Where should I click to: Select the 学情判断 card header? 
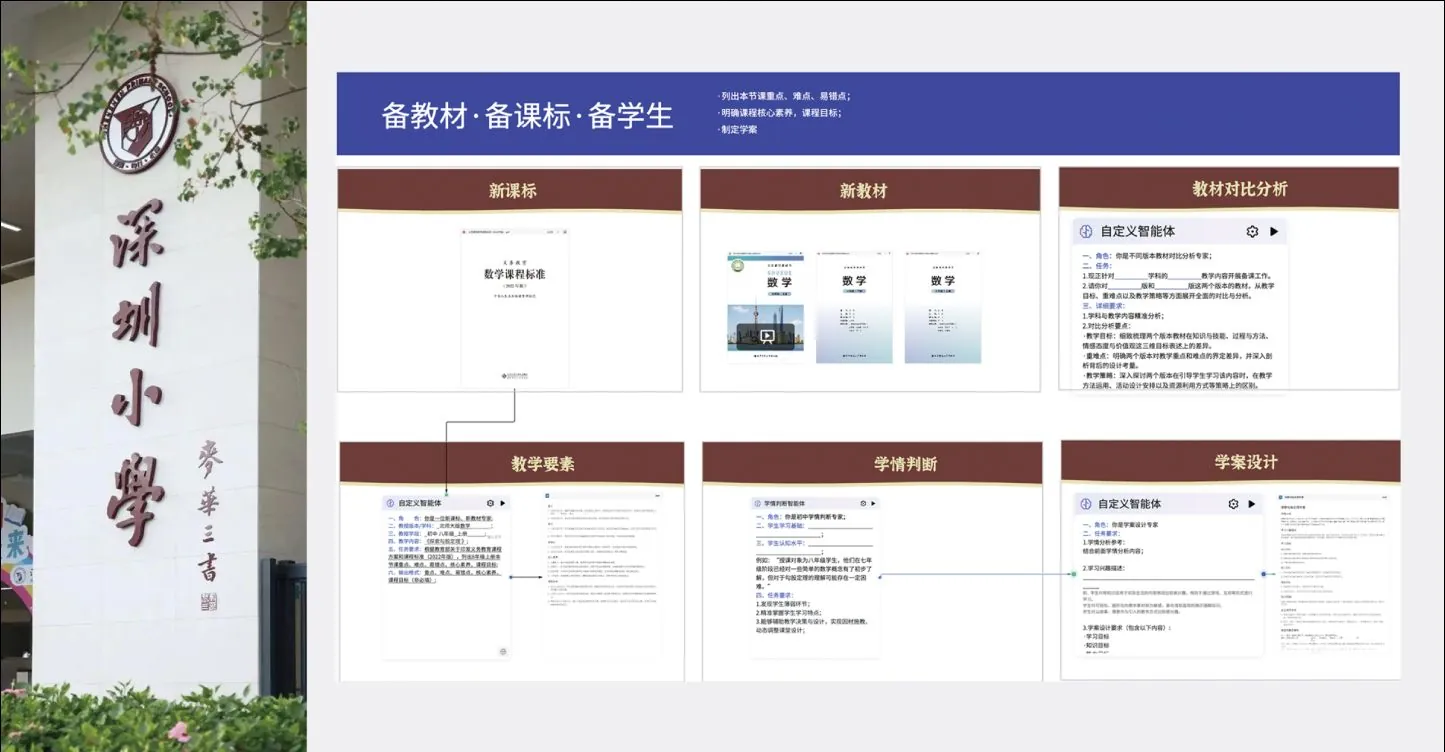tap(873, 463)
